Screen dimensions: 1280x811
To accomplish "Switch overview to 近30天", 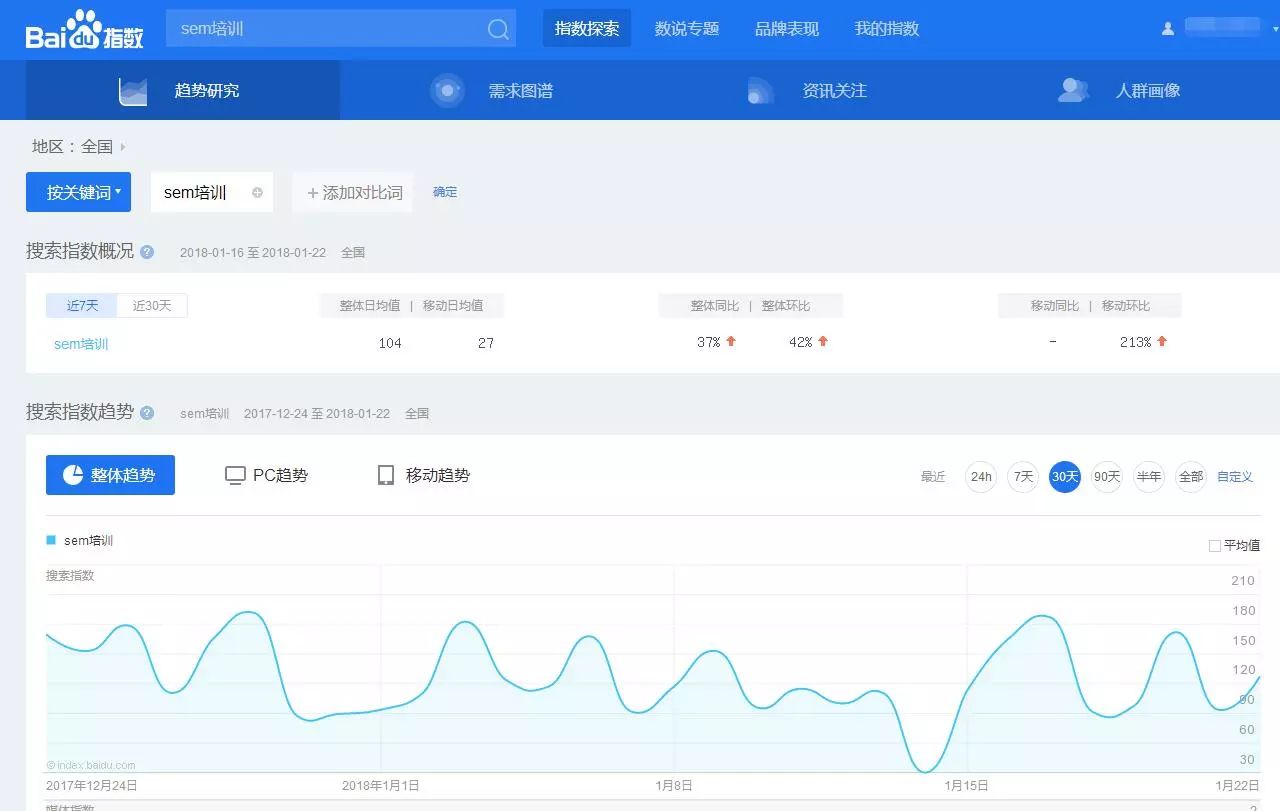I will point(152,306).
